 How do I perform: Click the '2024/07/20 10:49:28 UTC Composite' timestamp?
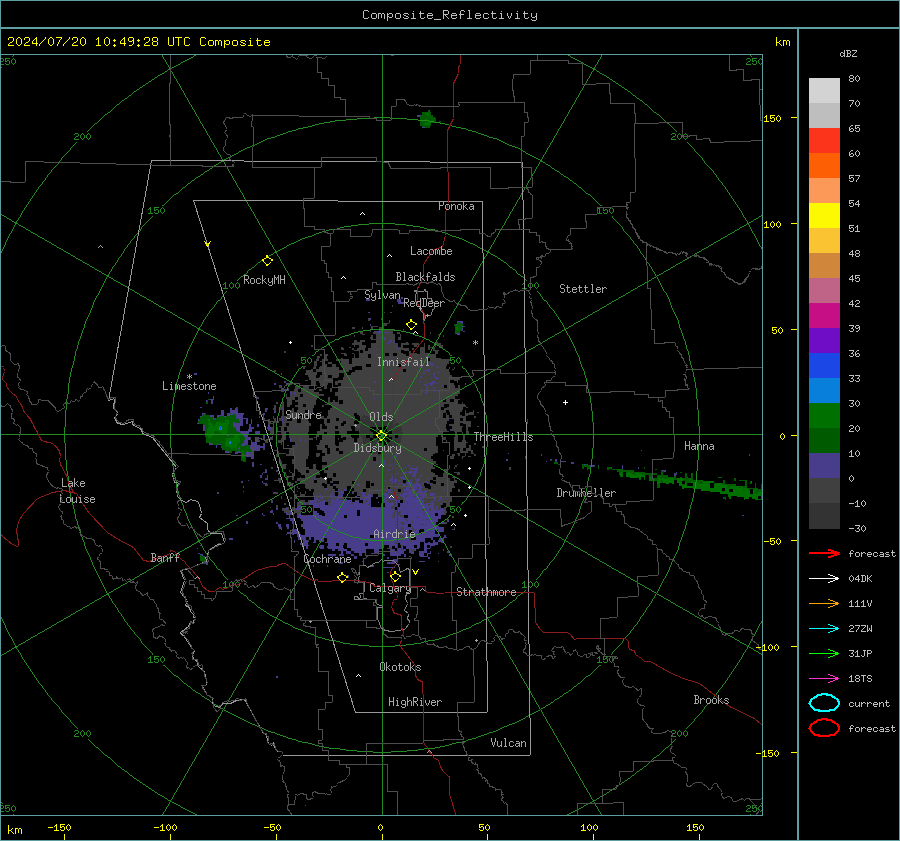[138, 42]
